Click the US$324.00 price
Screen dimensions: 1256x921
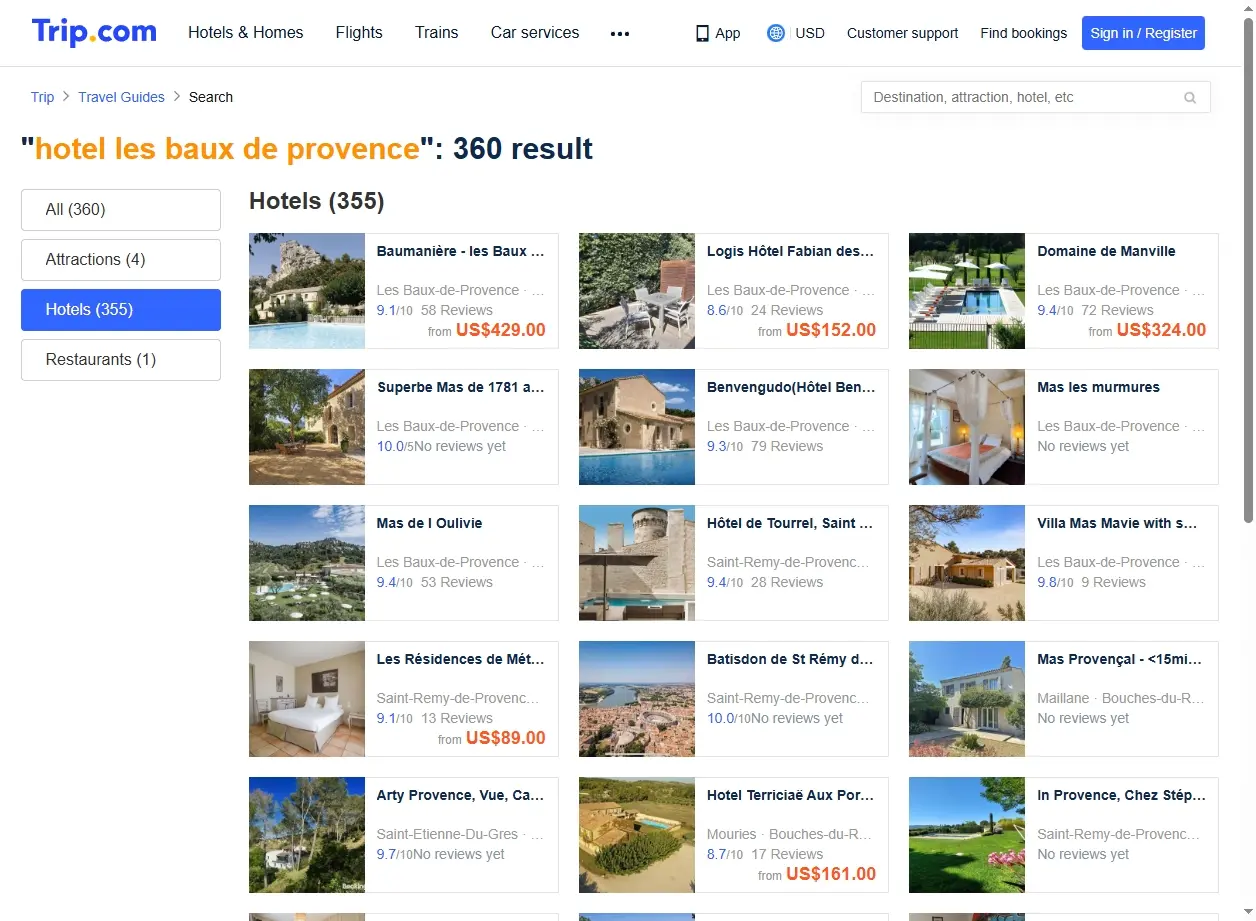(1161, 330)
